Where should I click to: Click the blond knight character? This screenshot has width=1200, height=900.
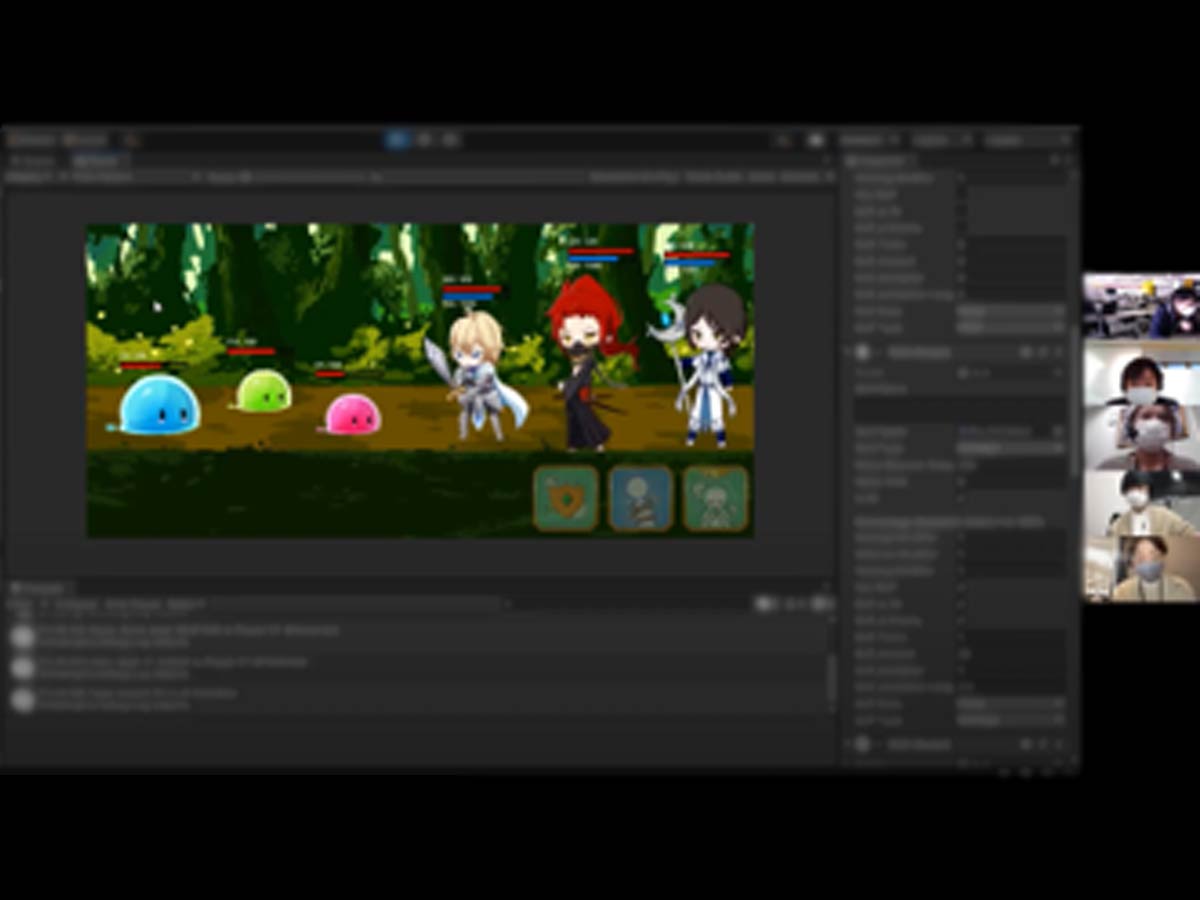tap(477, 375)
